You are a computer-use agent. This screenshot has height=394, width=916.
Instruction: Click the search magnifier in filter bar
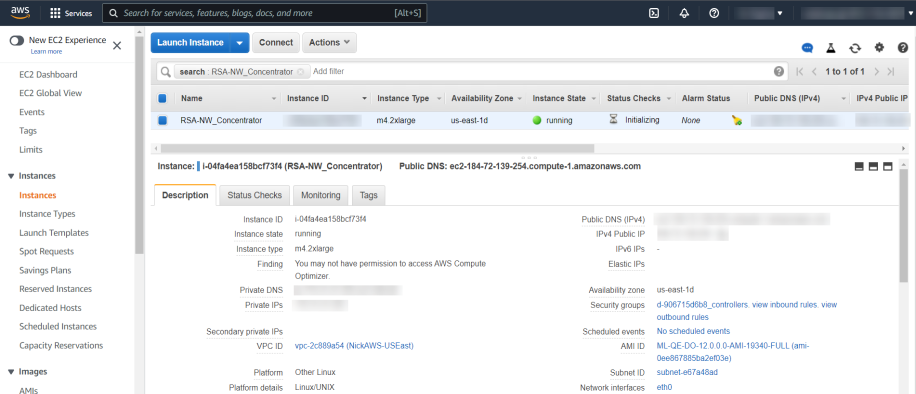pos(165,71)
